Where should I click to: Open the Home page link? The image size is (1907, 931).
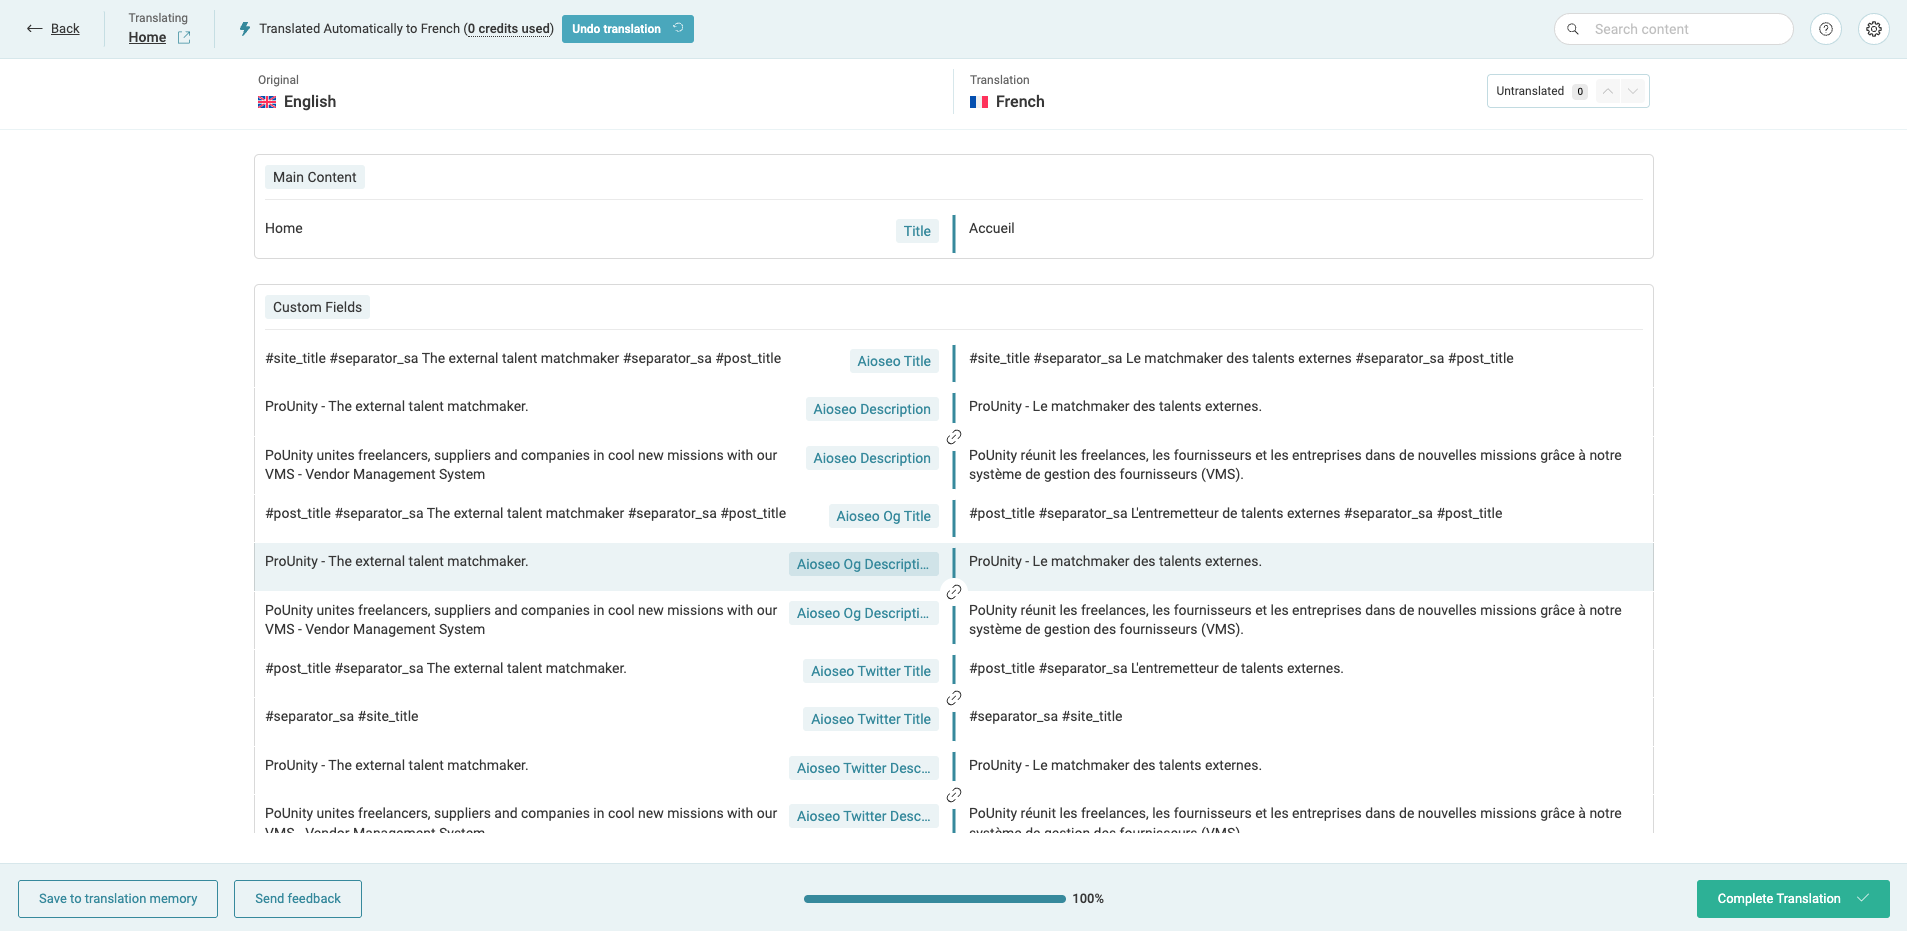147,37
